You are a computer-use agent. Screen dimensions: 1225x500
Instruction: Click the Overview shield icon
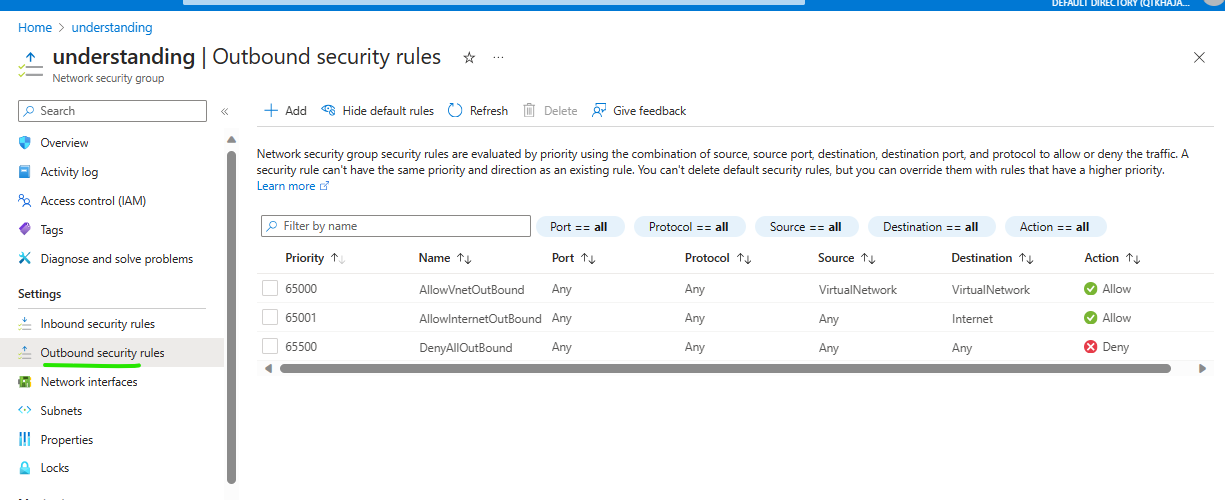pos(25,143)
